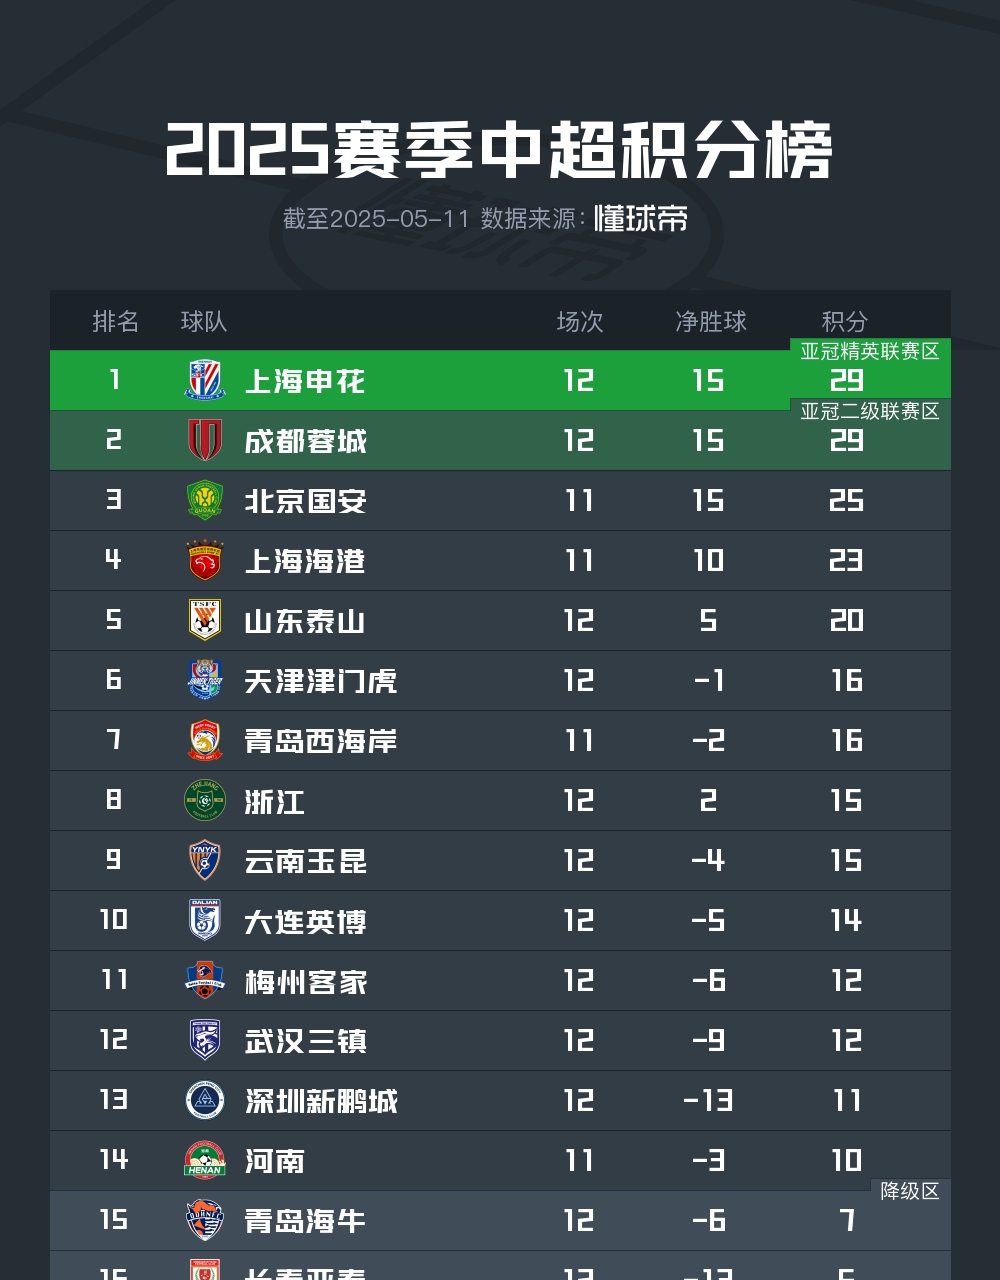
Task: Click the 亚冠精英联赛区 zone label
Action: [x=870, y=352]
